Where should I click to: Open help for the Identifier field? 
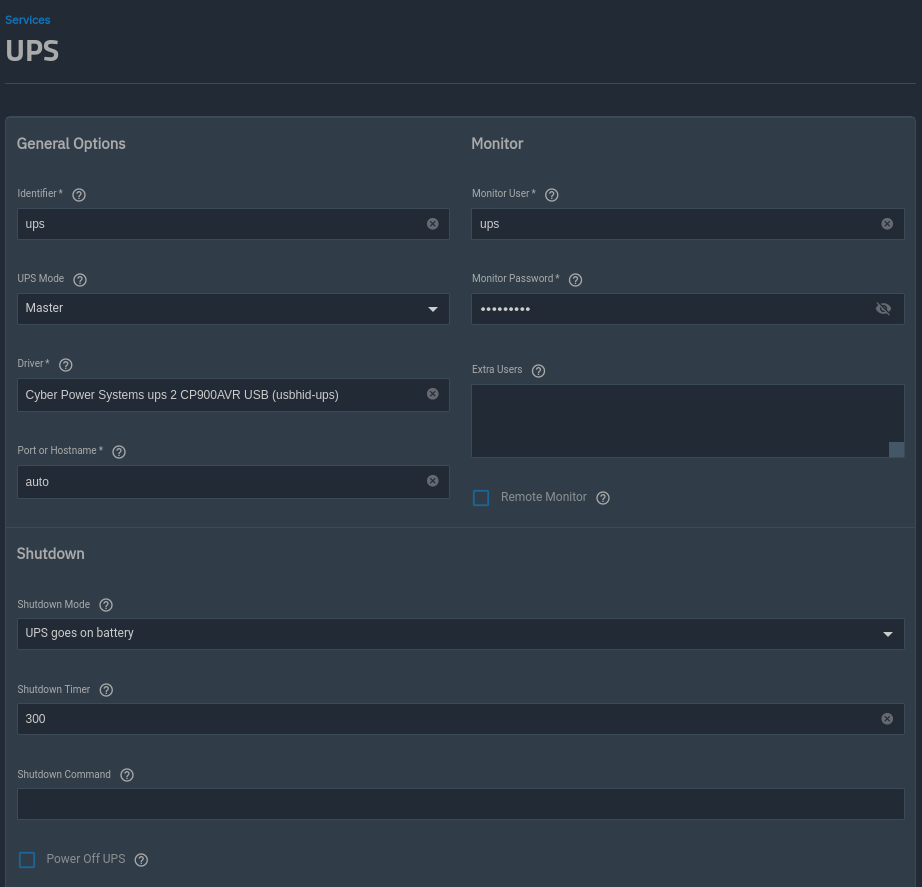click(x=79, y=194)
